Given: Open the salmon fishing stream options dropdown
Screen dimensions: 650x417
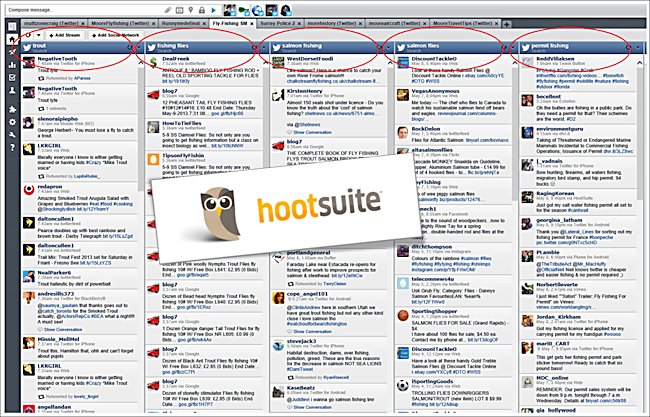Looking at the screenshot, I should (388, 48).
